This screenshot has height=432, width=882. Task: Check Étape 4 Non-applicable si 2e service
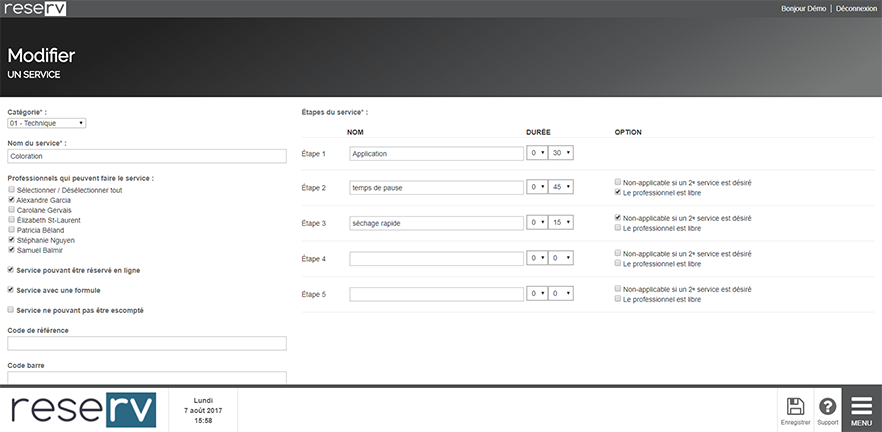pyautogui.click(x=618, y=253)
